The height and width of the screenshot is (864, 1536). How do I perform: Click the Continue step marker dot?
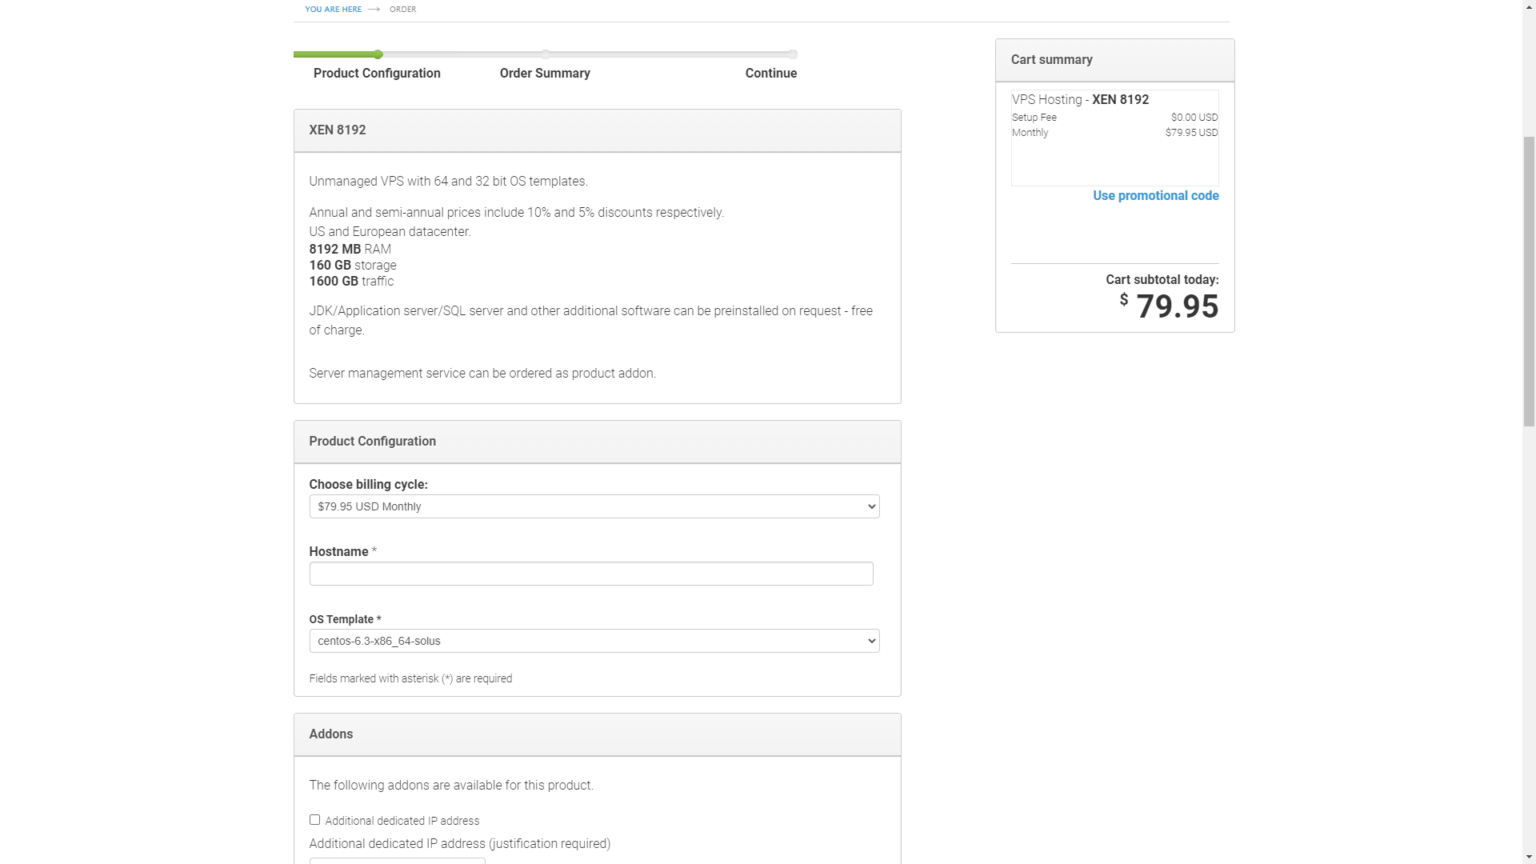[x=792, y=54]
